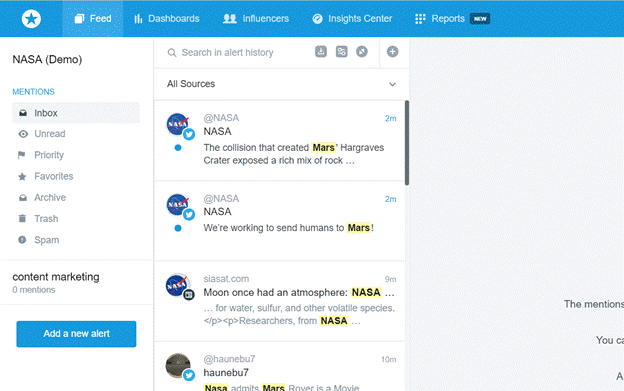Click Twitter badge on send humans mention

pyautogui.click(x=189, y=215)
